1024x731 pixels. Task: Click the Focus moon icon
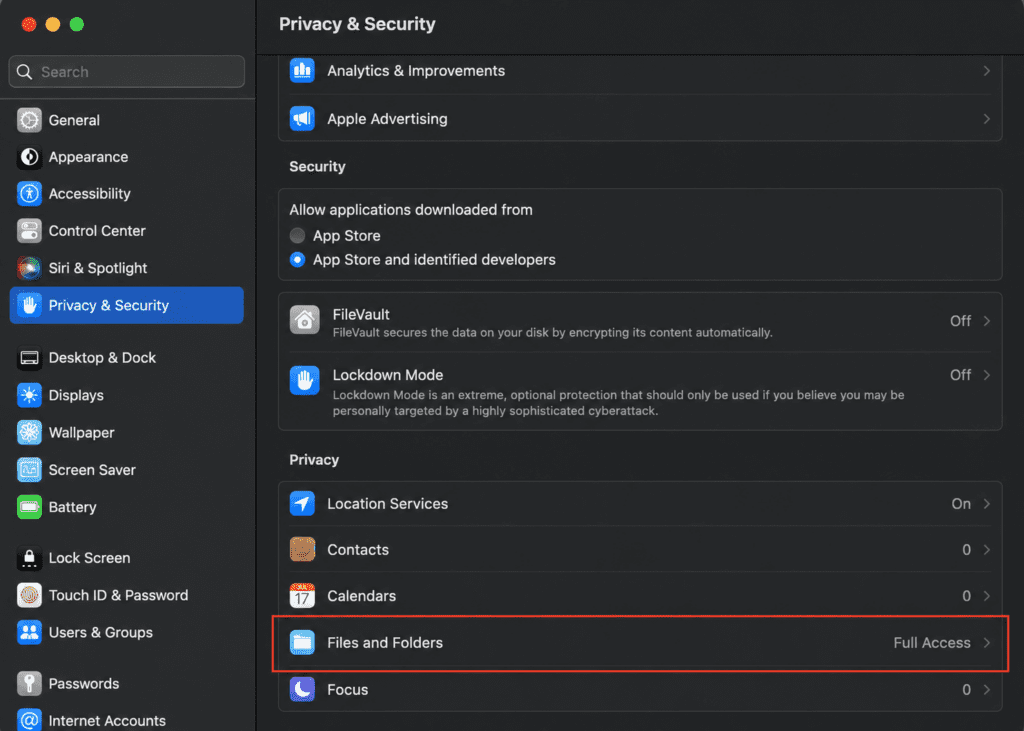click(302, 689)
